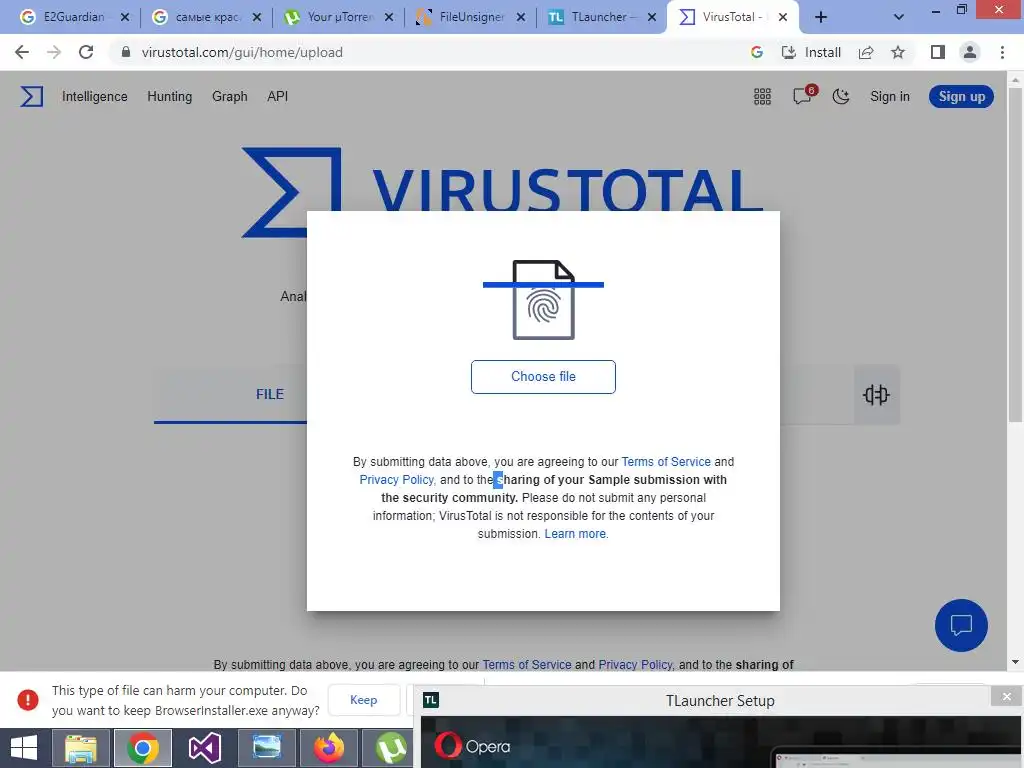The width and height of the screenshot is (1024, 768).
Task: Install the VirusTotal app from address bar
Action: tap(811, 52)
